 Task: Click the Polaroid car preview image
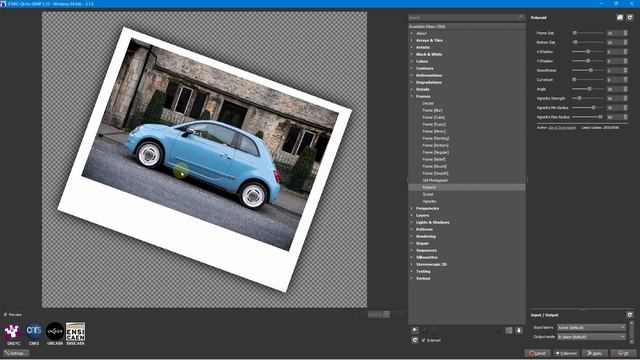[204, 159]
